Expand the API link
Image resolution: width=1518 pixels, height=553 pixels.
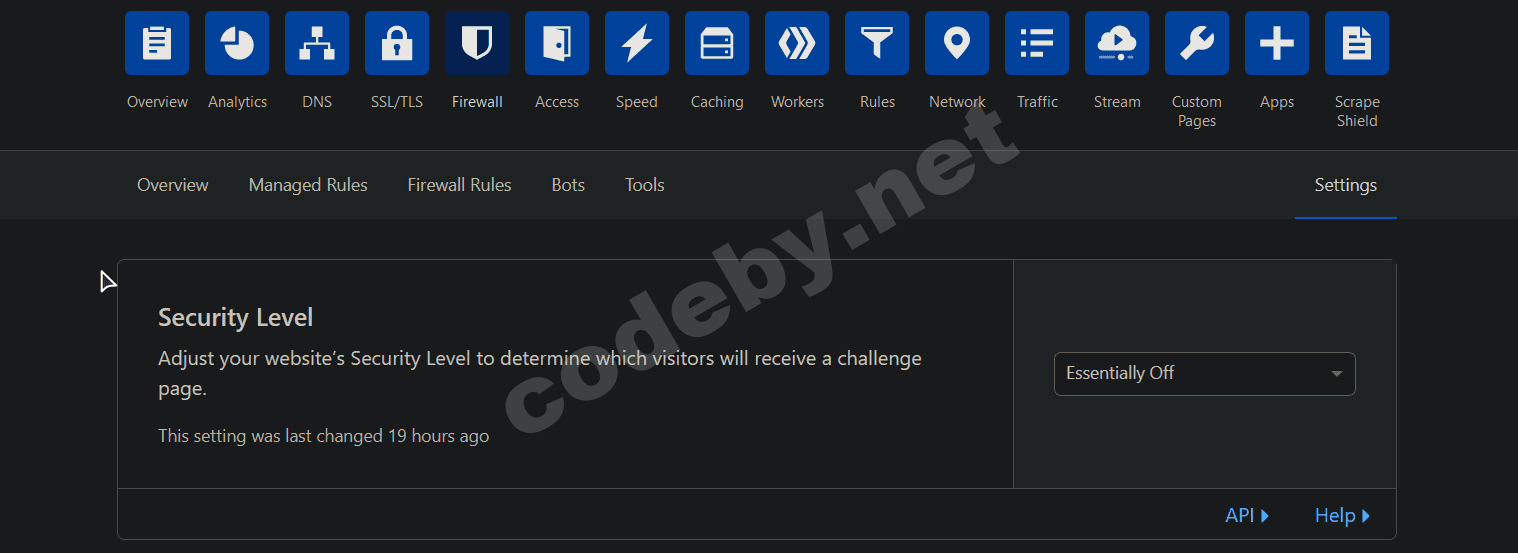coord(1247,516)
